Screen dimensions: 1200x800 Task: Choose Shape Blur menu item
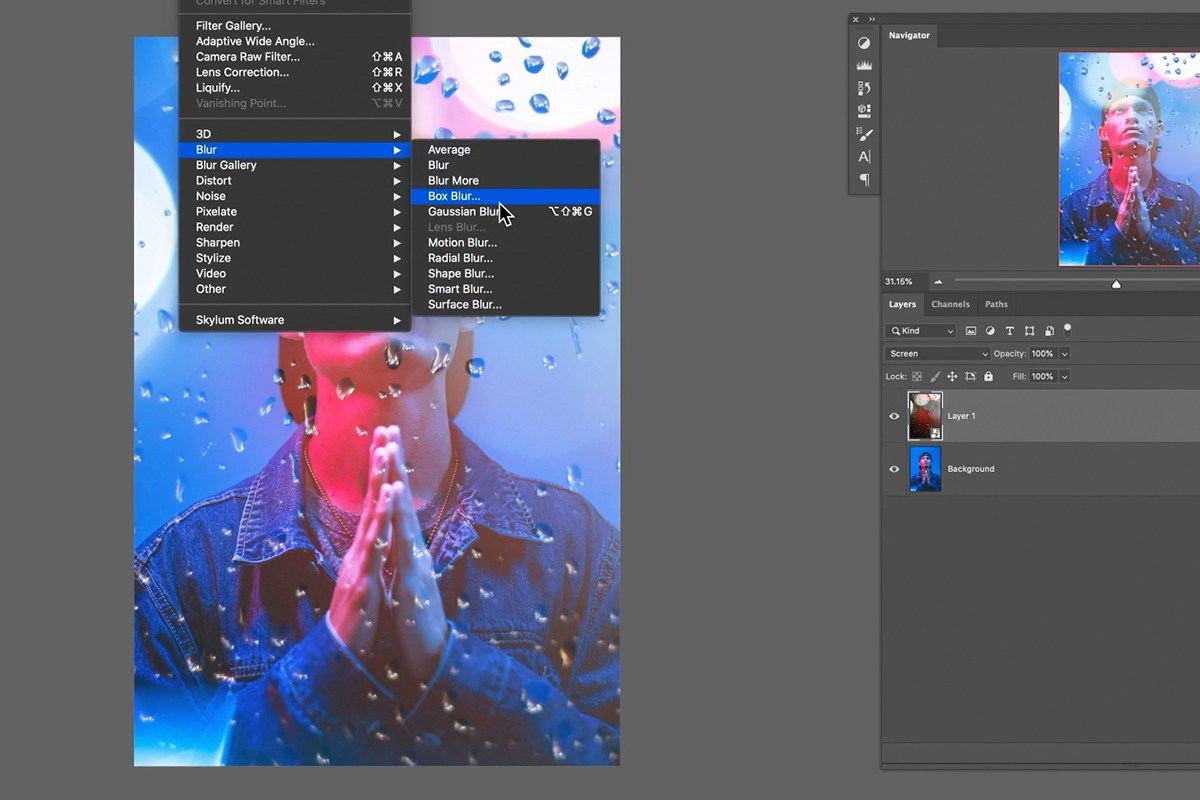[x=505, y=274]
